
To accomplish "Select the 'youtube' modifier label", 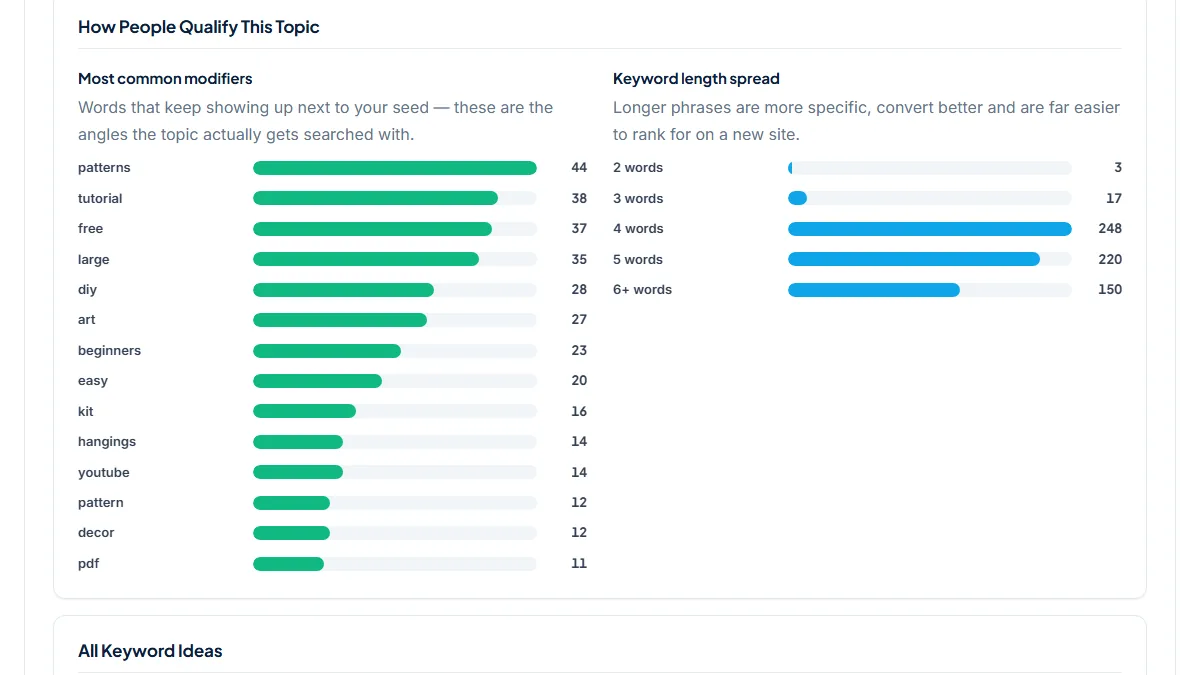I will click(x=104, y=472).
